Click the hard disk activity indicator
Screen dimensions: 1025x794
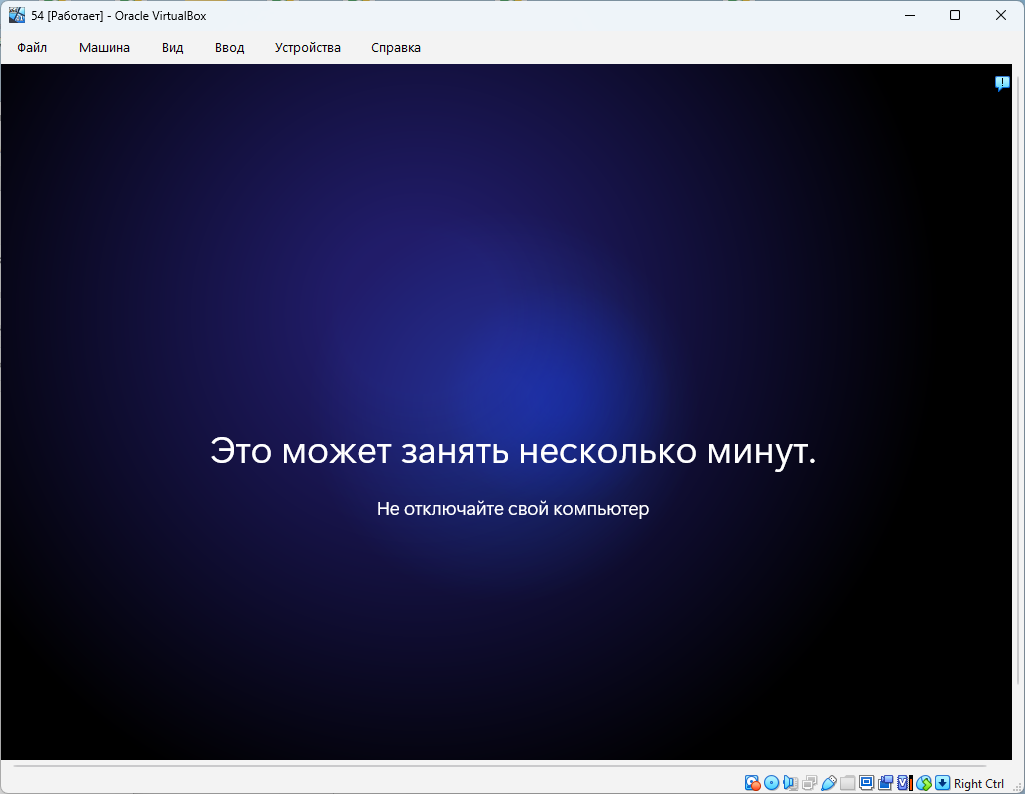(753, 783)
